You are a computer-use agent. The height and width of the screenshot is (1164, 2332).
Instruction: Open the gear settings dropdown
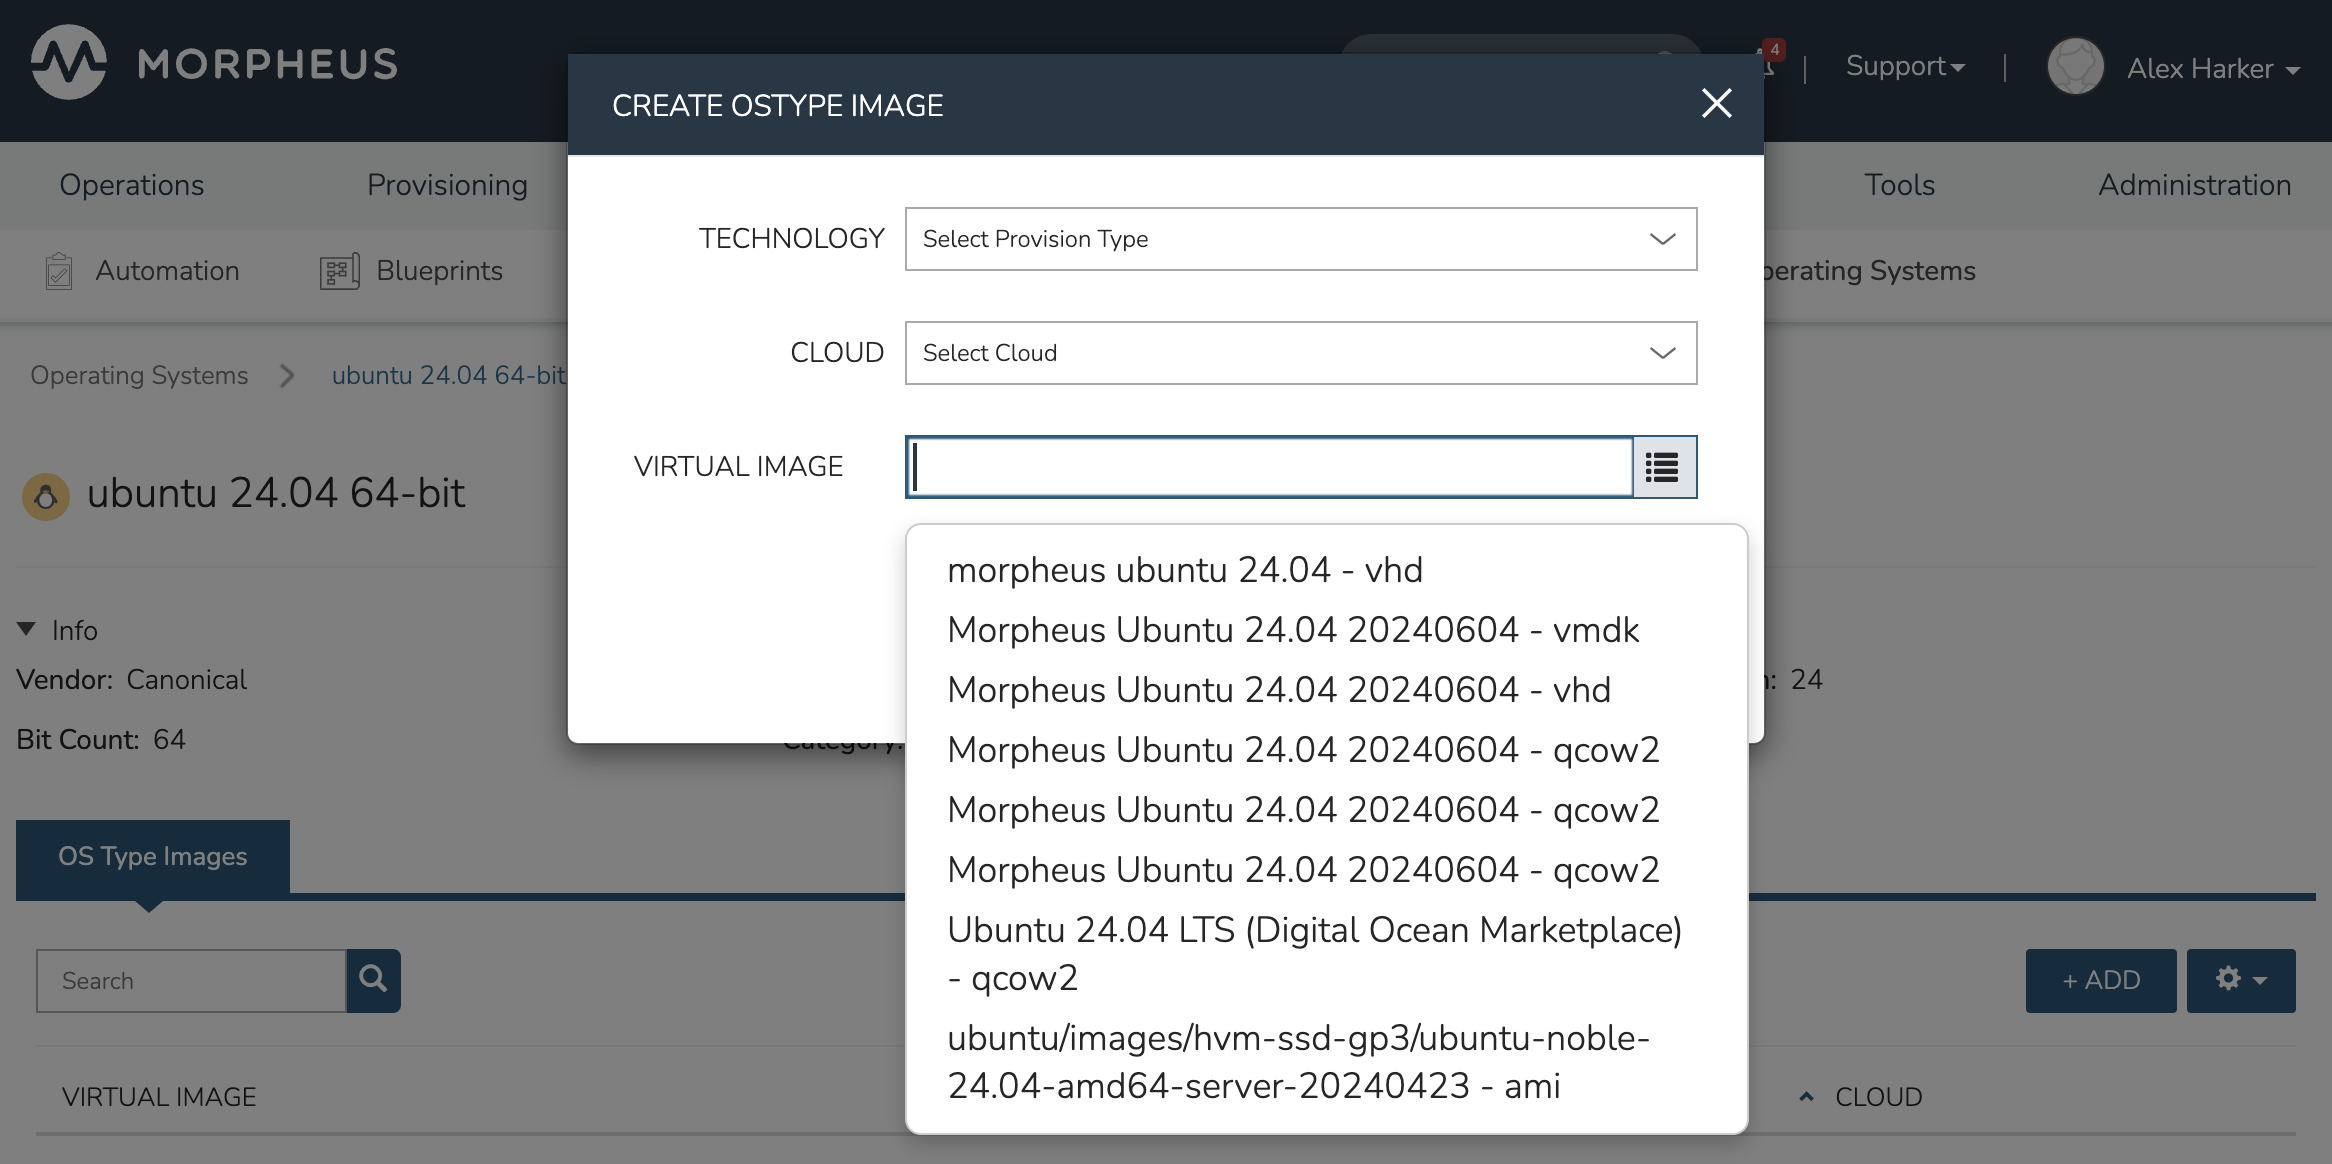[x=2240, y=980]
